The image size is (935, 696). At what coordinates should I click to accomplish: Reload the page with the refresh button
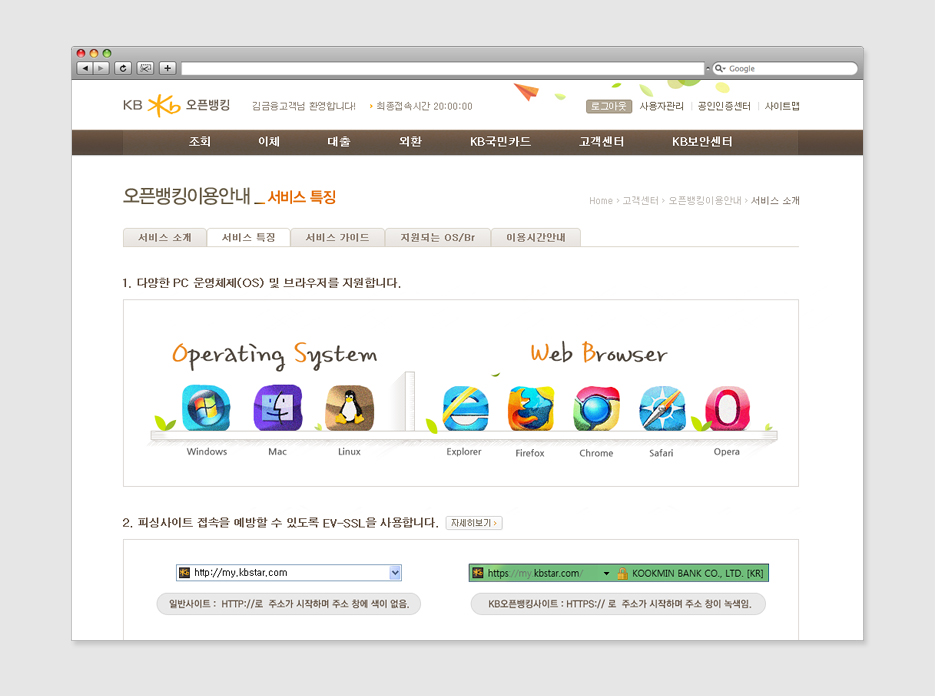pyautogui.click(x=123, y=68)
